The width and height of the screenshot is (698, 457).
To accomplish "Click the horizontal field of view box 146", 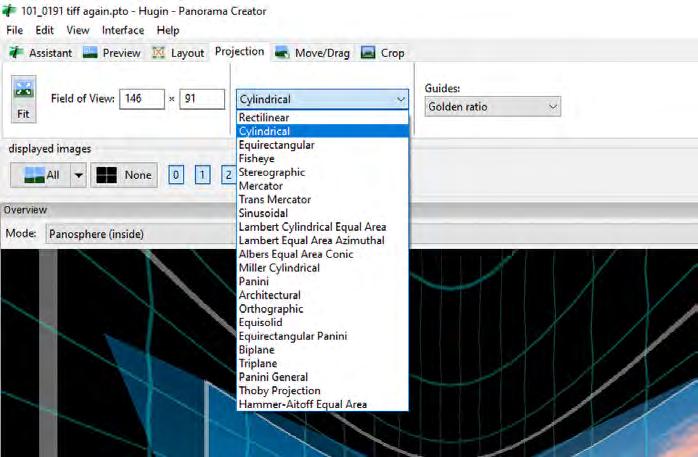I will [142, 99].
